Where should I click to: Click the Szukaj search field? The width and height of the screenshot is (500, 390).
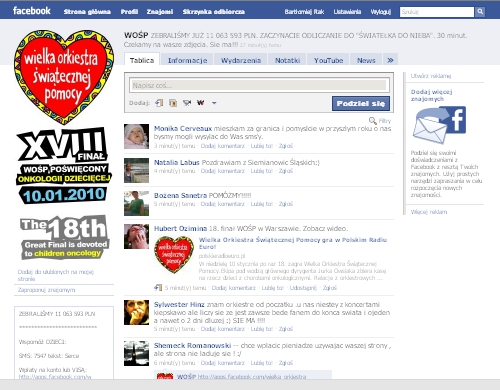(437, 12)
